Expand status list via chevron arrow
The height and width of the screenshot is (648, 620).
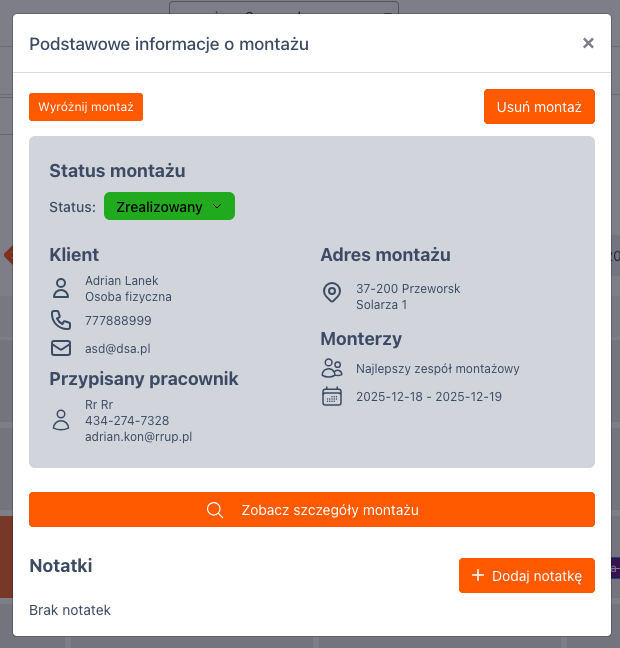pos(217,207)
